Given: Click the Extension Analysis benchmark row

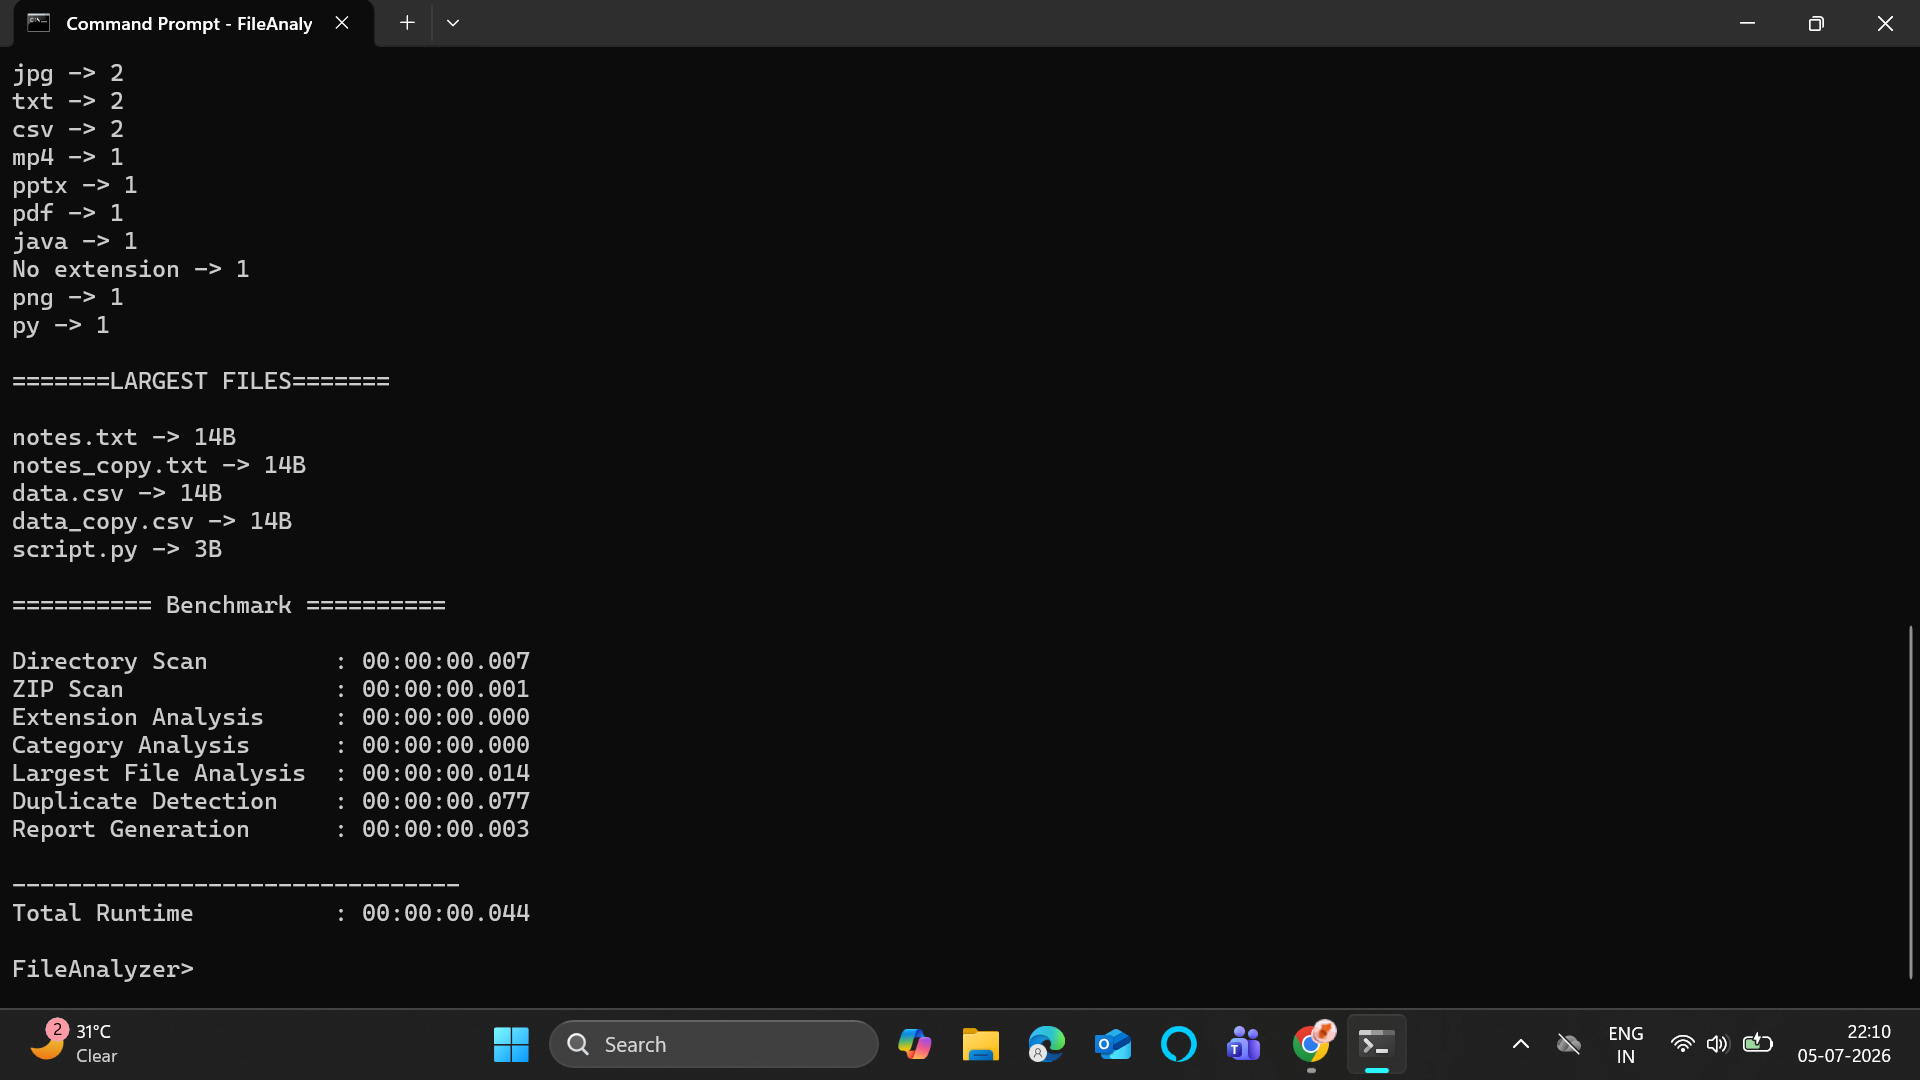Looking at the screenshot, I should pos(271,717).
